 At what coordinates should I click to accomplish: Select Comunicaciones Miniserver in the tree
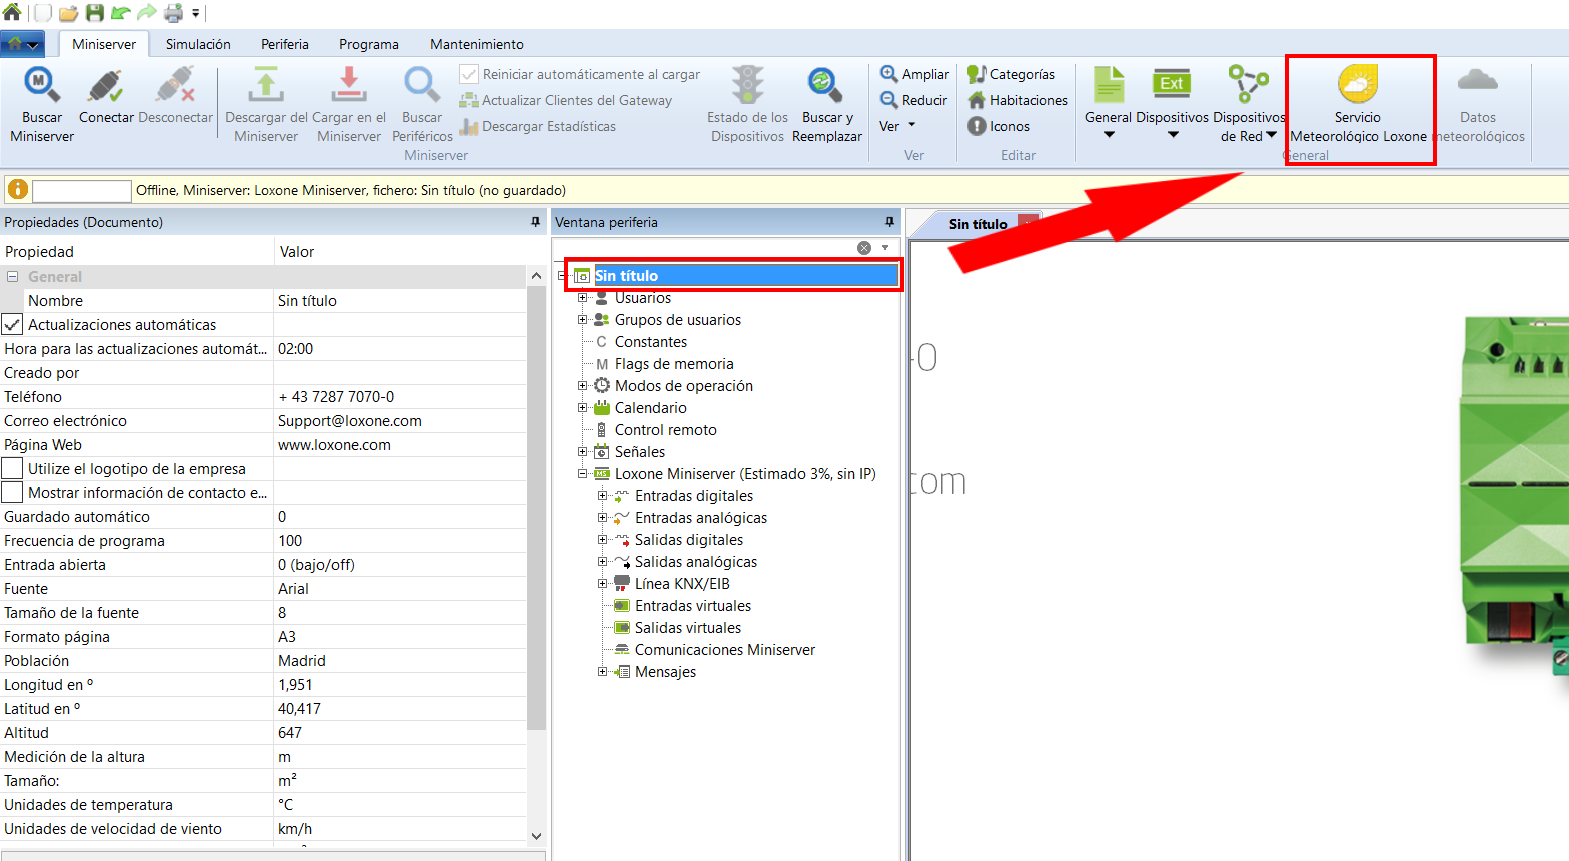724,650
